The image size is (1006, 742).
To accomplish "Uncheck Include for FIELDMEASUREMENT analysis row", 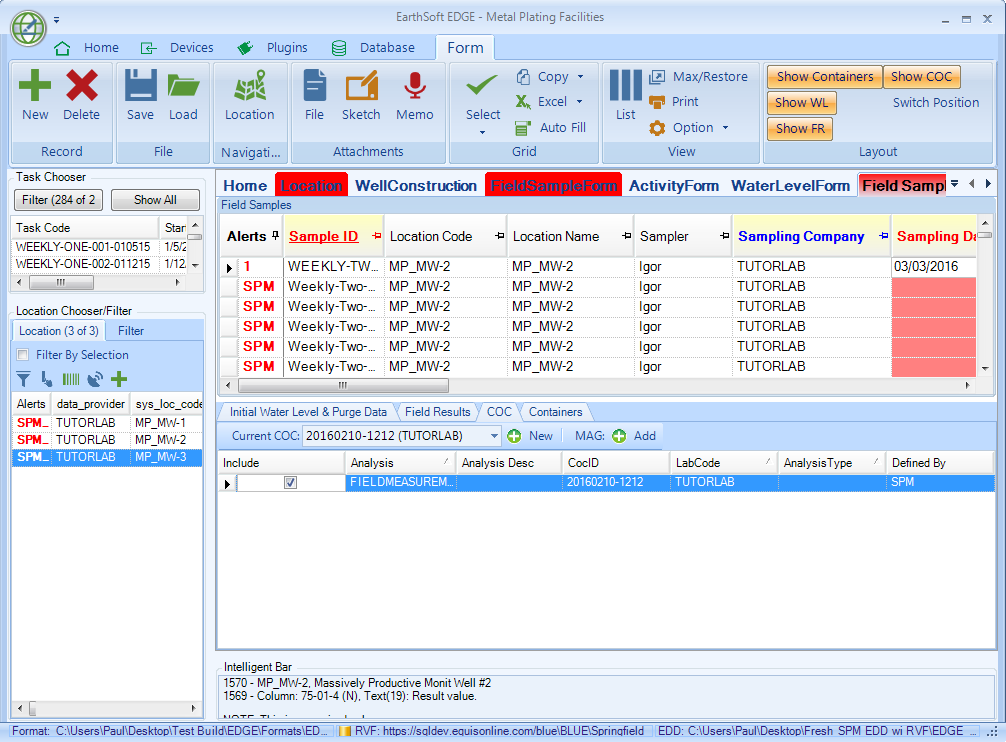I will click(290, 483).
